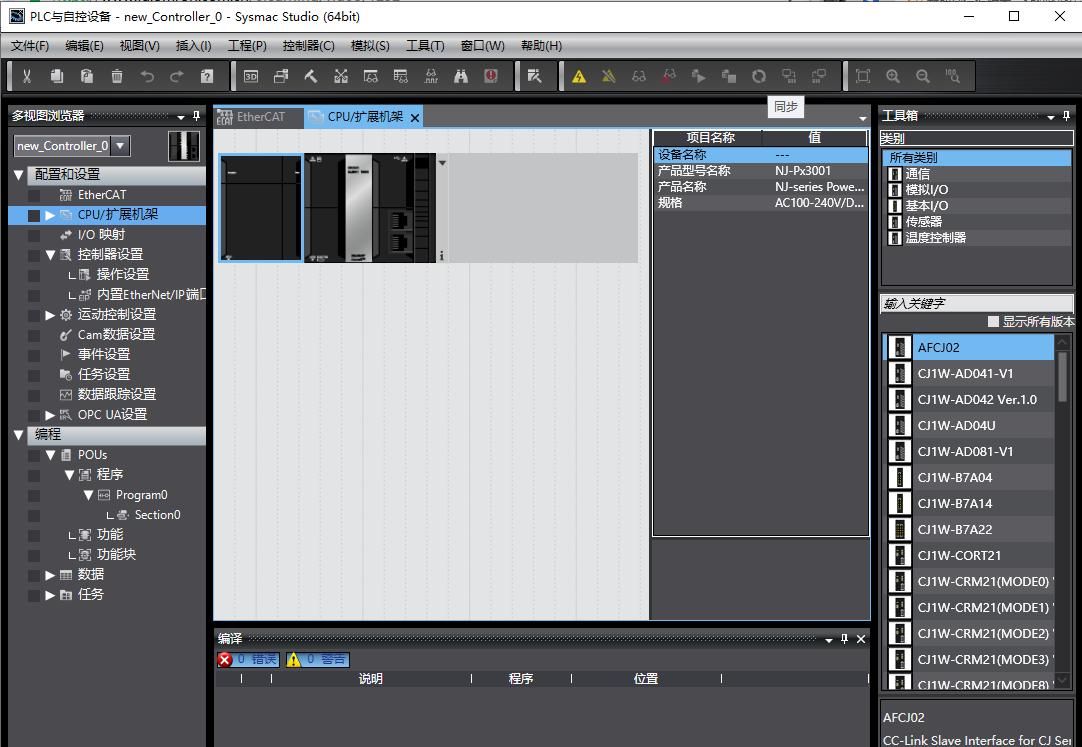
Task: Expand the 运动控制设置 tree node
Action: (x=51, y=315)
